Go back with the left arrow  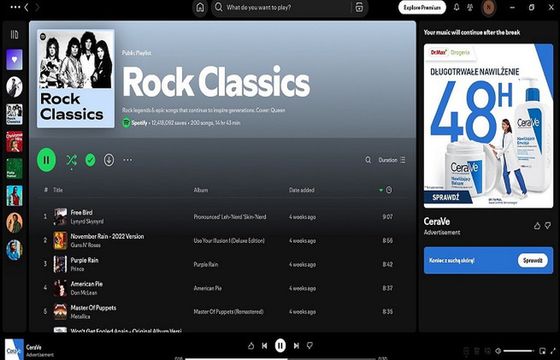coord(26,7)
